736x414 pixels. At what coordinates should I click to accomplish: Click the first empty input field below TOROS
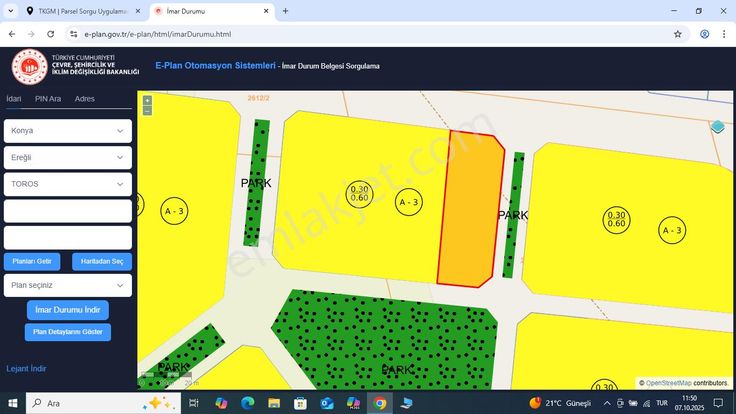click(x=68, y=211)
